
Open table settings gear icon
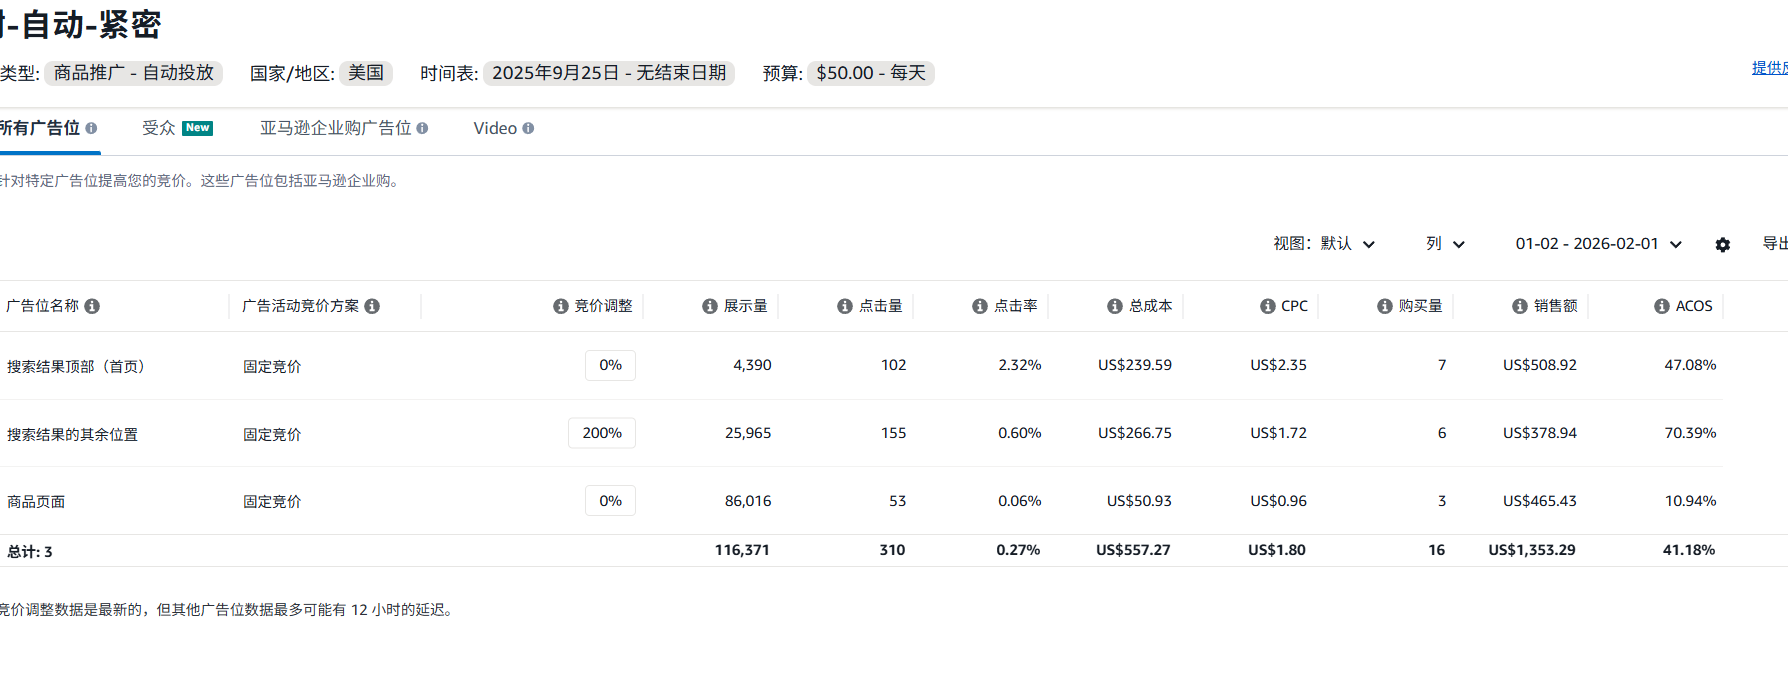(x=1722, y=245)
